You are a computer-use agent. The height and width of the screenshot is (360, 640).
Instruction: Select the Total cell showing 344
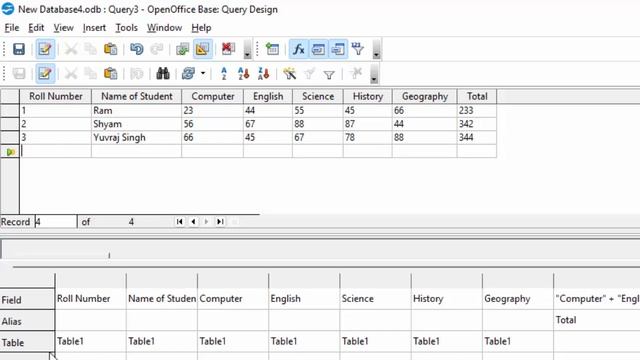(x=477, y=138)
